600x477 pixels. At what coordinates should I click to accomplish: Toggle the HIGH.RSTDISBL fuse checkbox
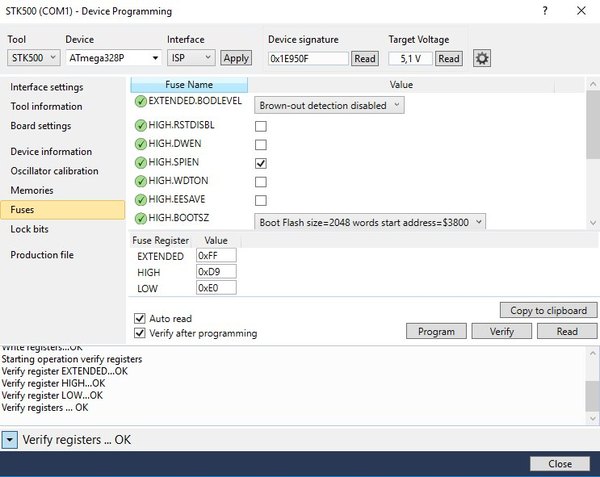[261, 126]
